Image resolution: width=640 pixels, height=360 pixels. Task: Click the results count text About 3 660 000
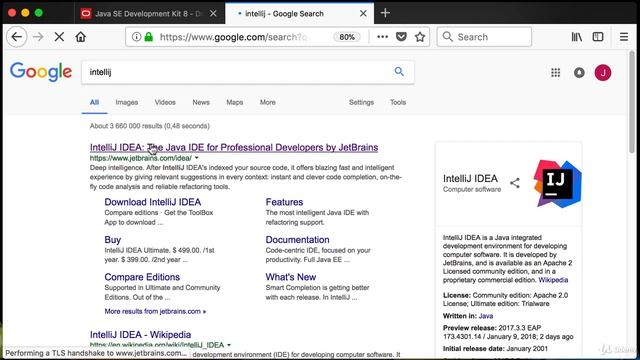click(149, 126)
